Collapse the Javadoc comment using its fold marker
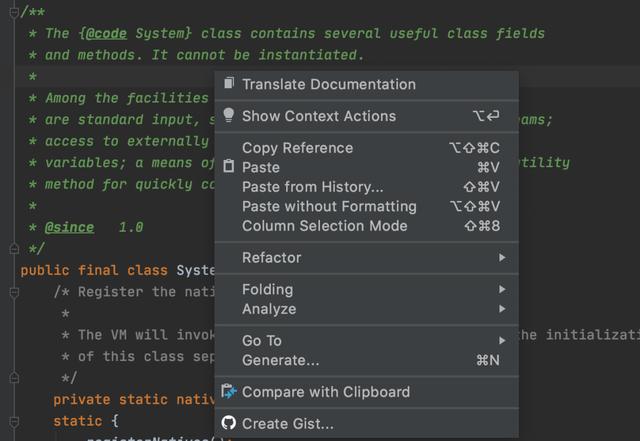The width and height of the screenshot is (640, 441). tap(14, 11)
